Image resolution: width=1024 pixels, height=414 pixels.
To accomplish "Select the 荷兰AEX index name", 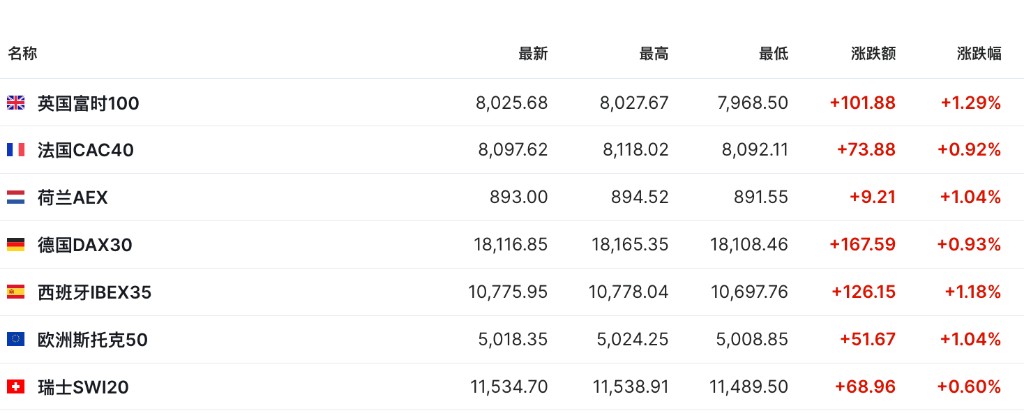I will [x=72, y=197].
